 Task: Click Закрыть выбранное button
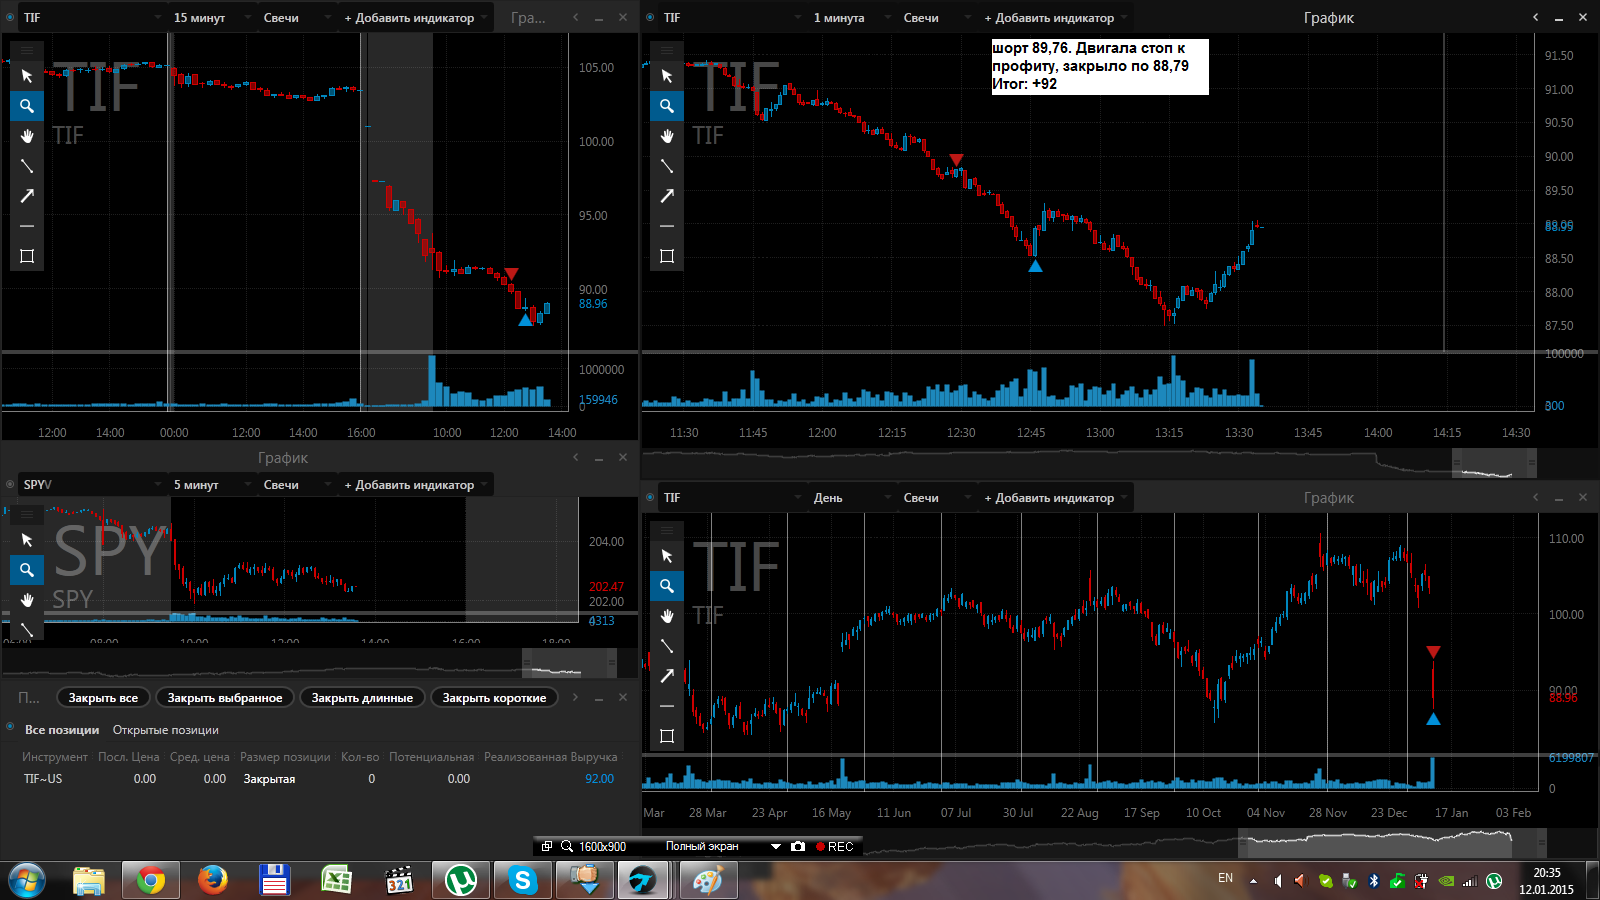[225, 697]
